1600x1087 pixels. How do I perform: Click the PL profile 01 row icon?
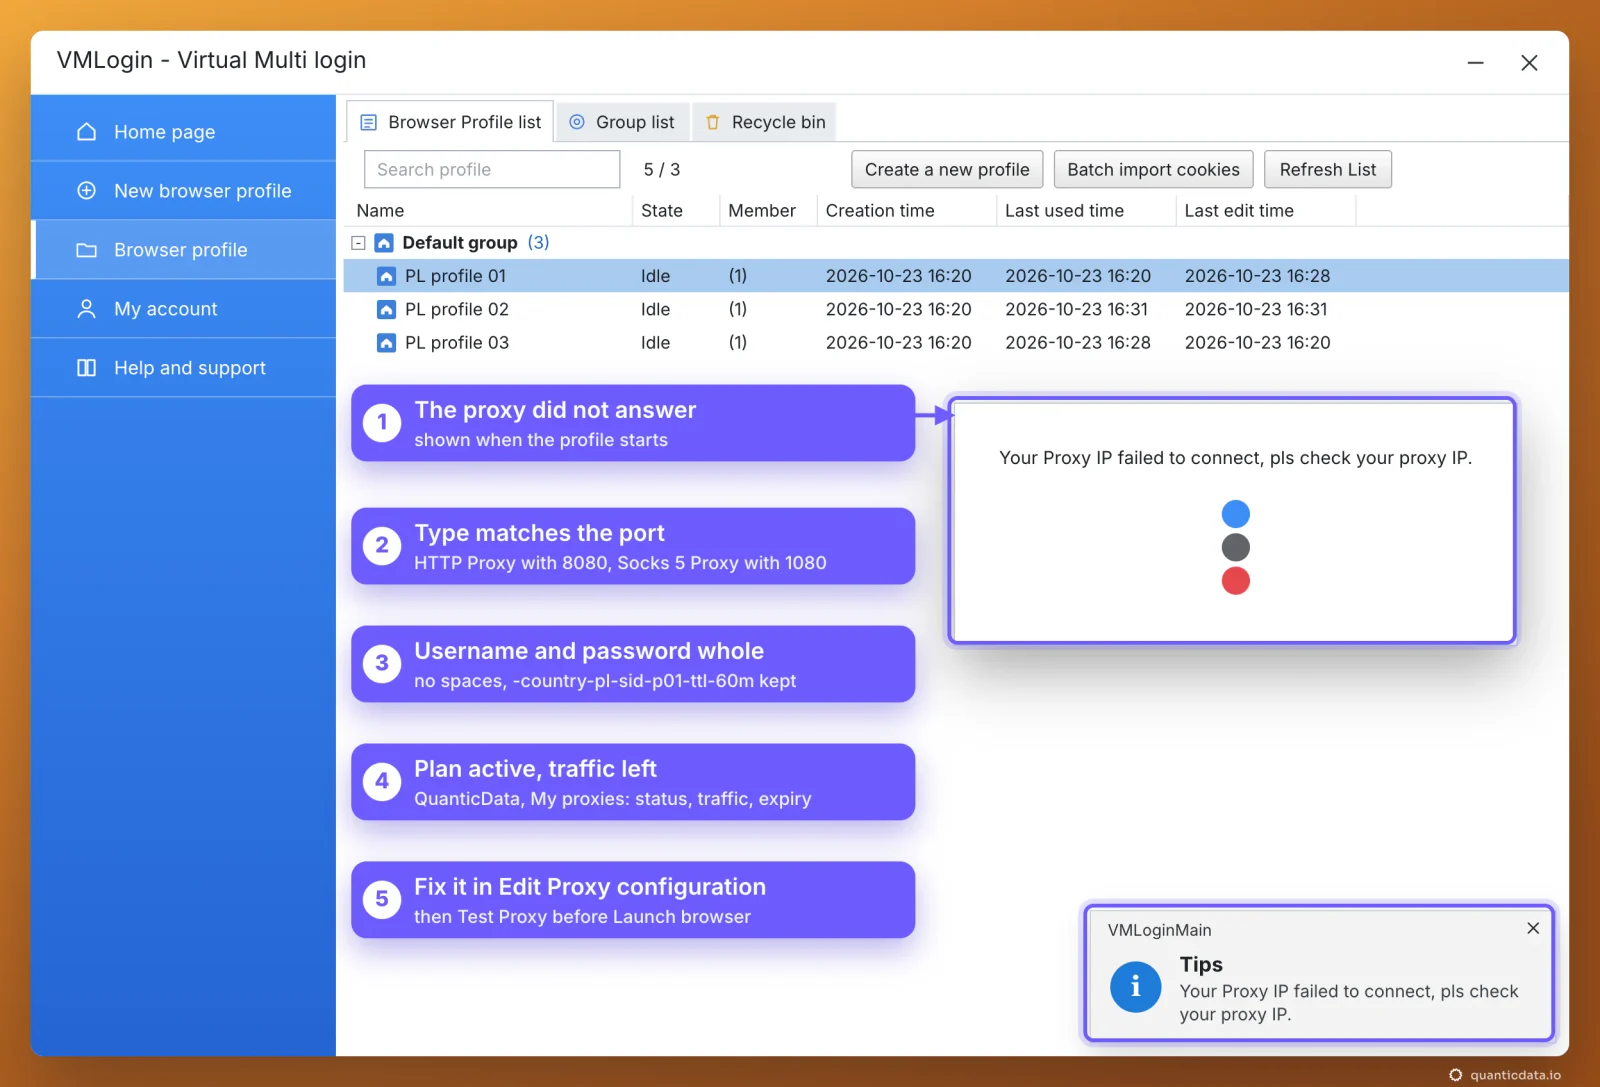point(386,276)
